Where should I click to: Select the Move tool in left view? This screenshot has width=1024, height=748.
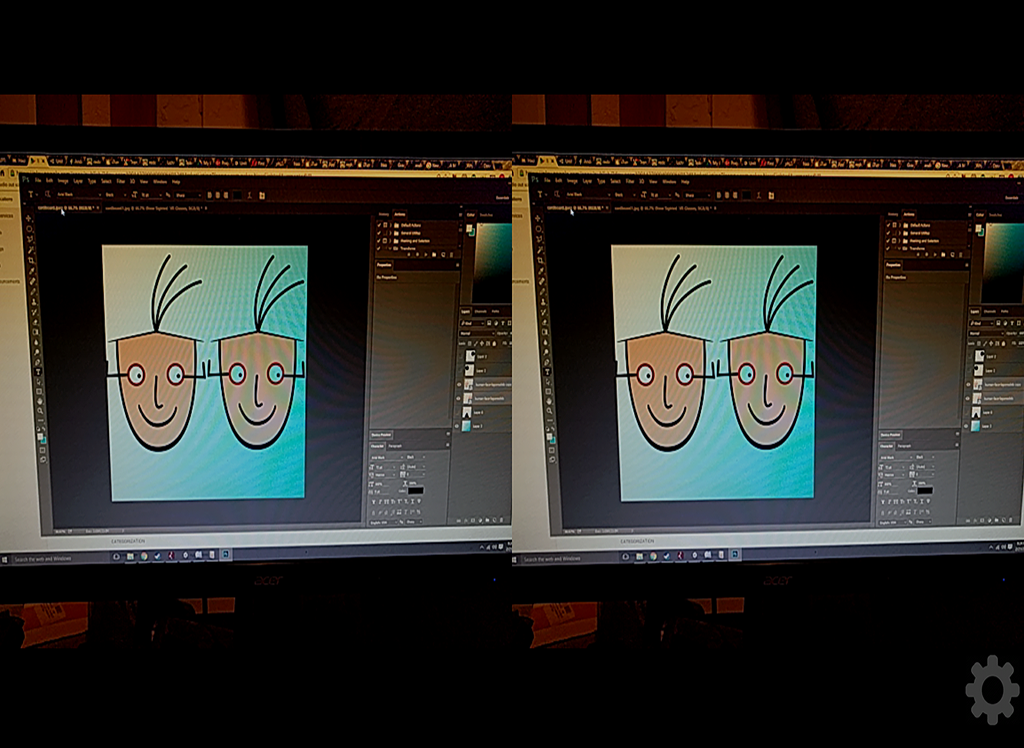[28, 218]
